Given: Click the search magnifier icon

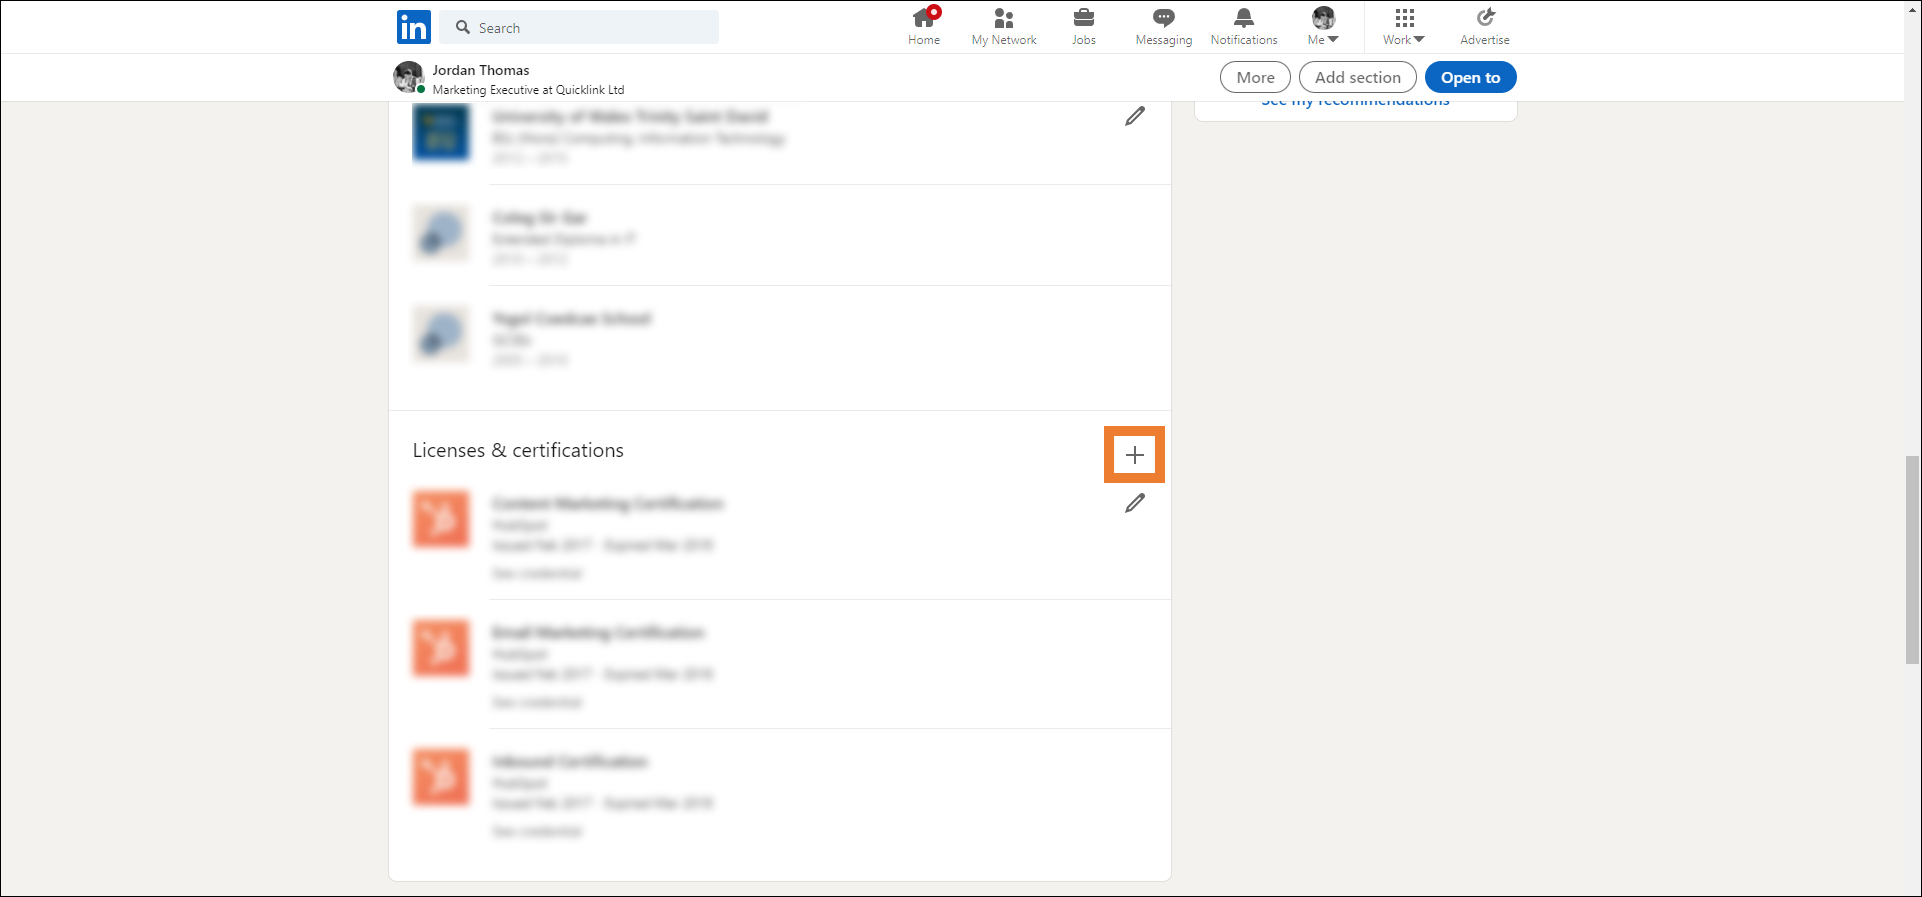Looking at the screenshot, I should click(463, 27).
